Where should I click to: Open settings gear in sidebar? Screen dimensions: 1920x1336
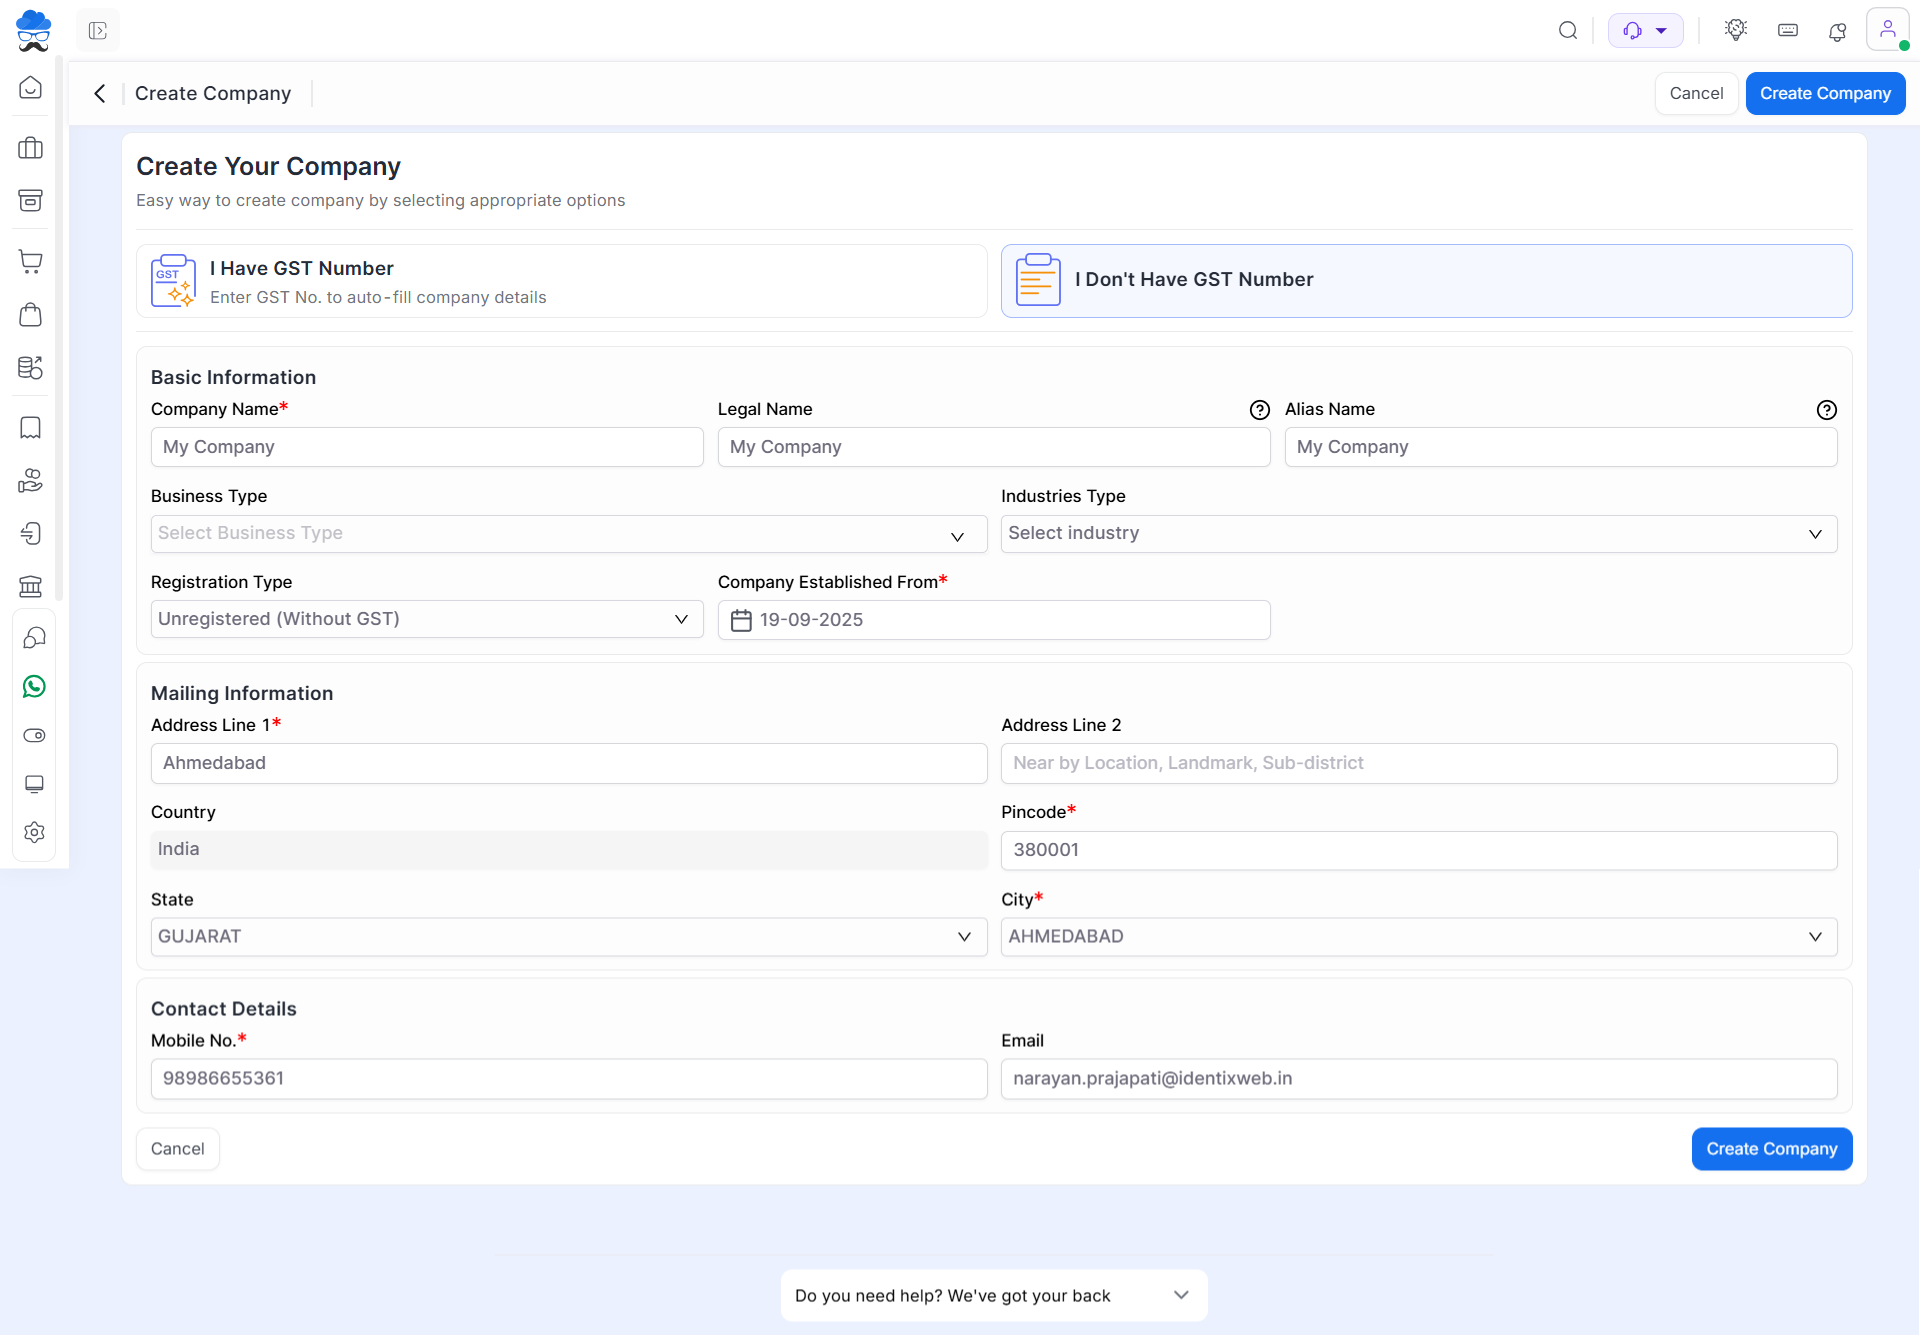(x=34, y=832)
